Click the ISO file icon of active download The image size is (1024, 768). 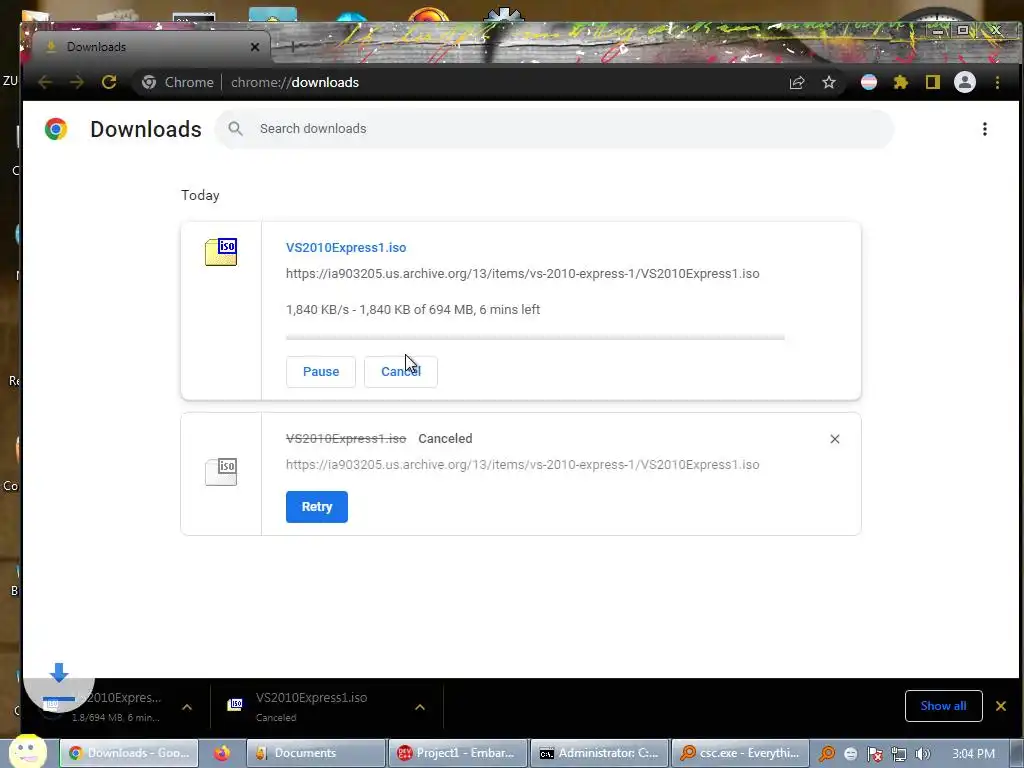tap(221, 252)
